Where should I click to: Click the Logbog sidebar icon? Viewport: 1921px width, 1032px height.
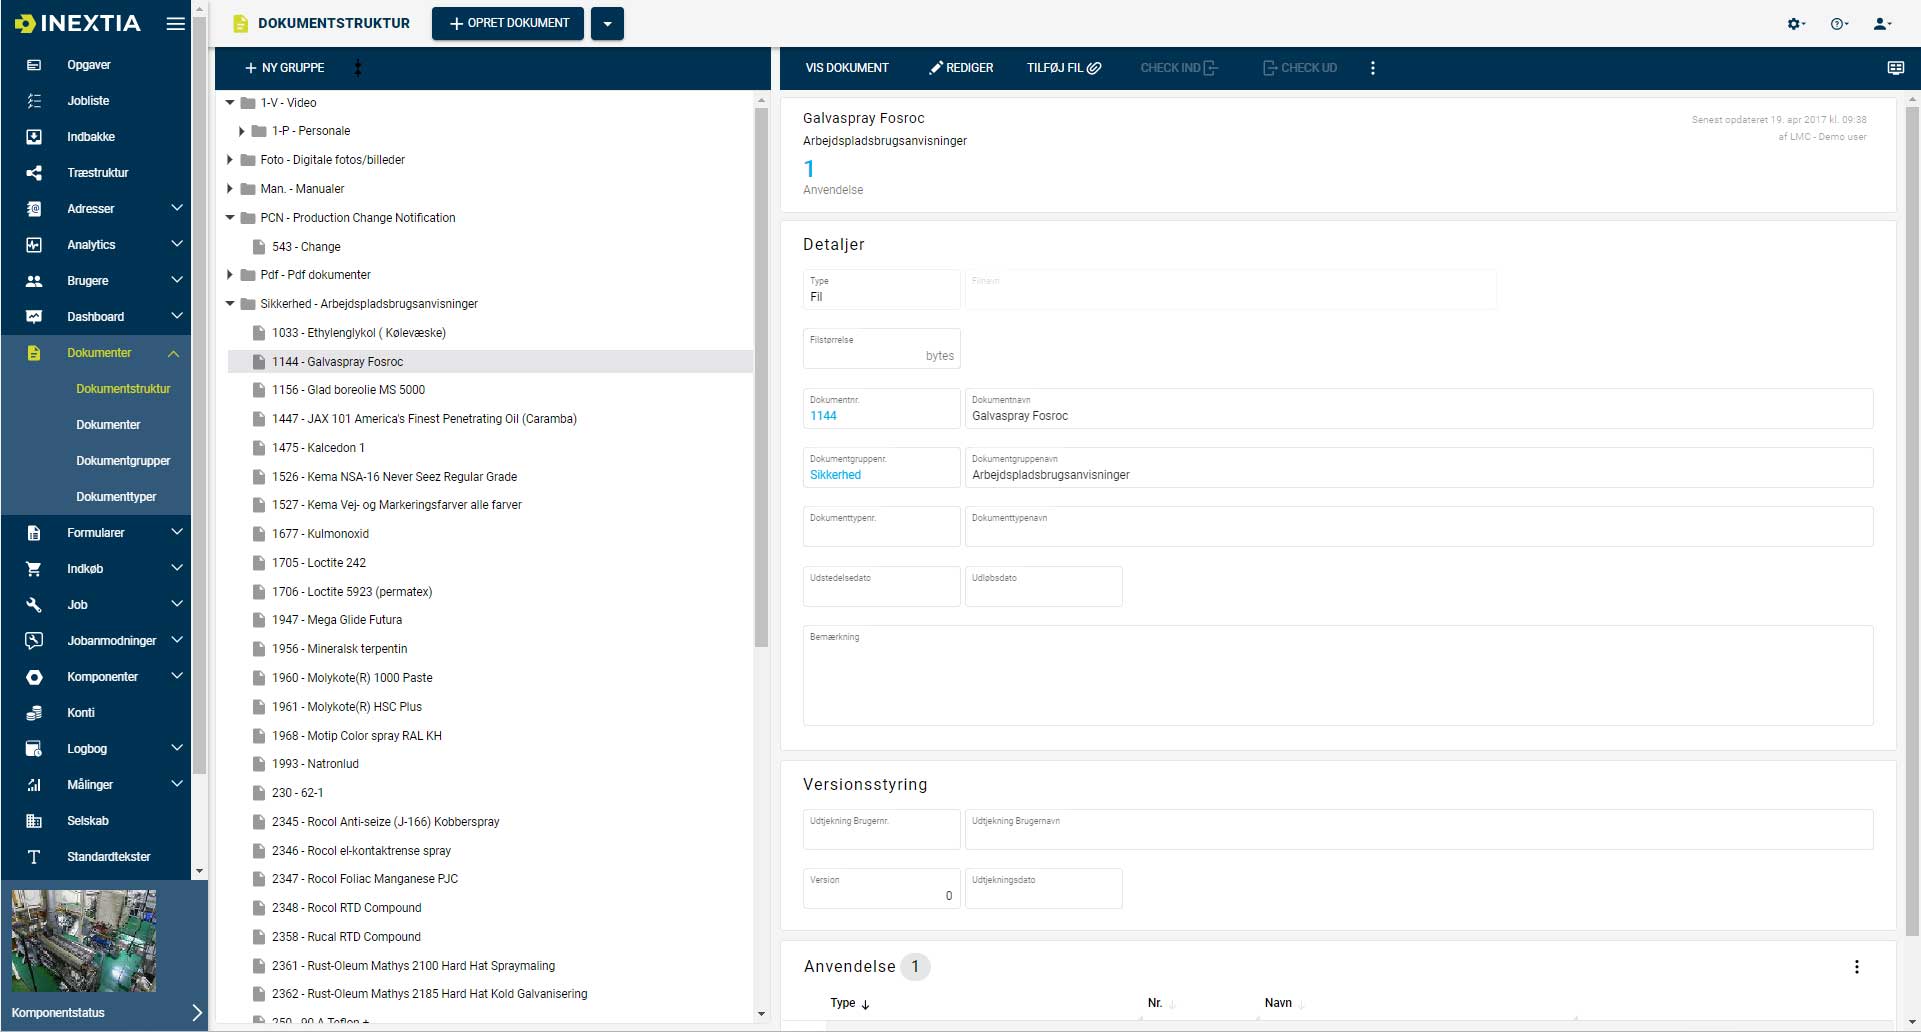[34, 748]
